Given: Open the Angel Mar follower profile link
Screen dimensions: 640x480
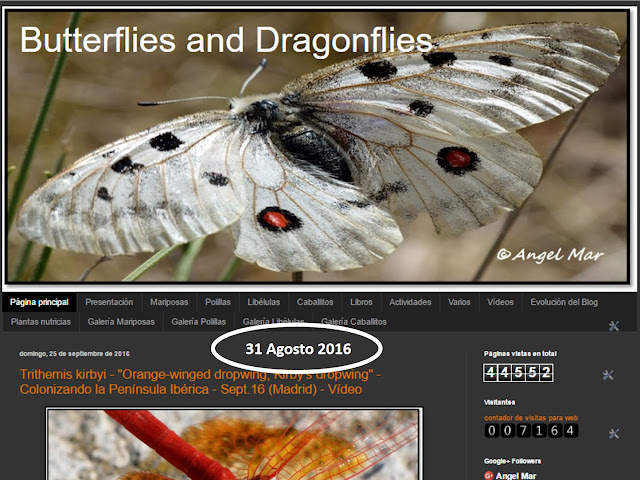Looking at the screenshot, I should tap(516, 476).
